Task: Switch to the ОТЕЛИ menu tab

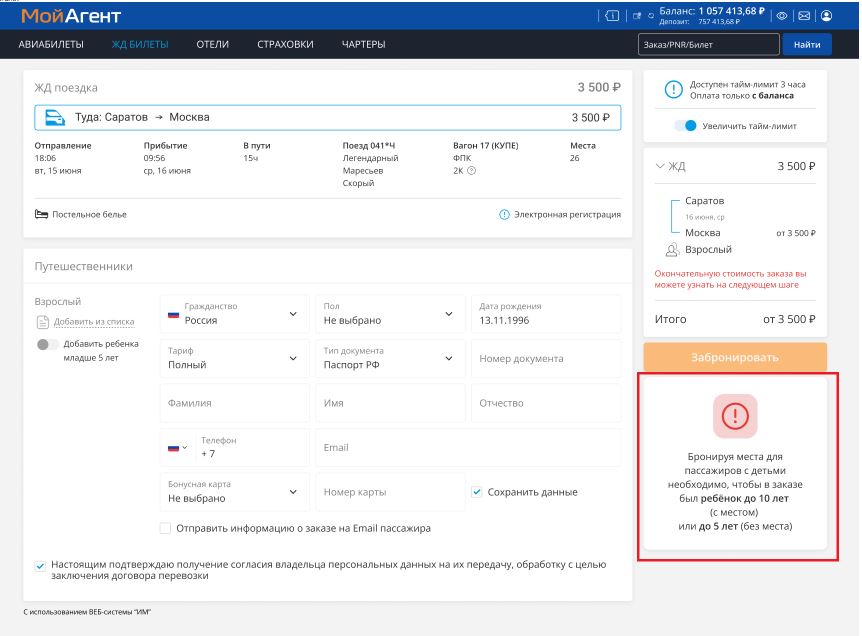Action: [x=212, y=44]
